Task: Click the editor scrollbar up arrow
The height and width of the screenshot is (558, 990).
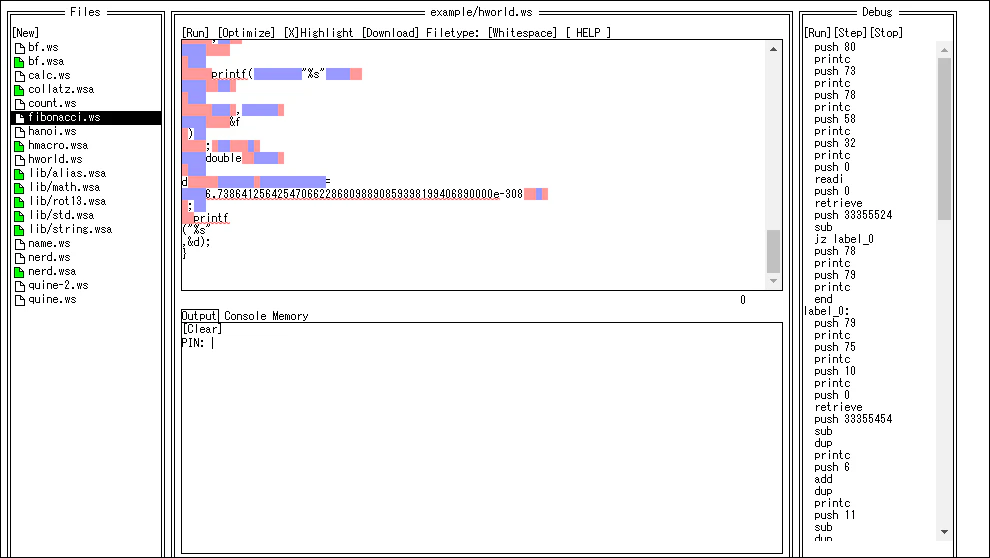Action: coord(773,49)
